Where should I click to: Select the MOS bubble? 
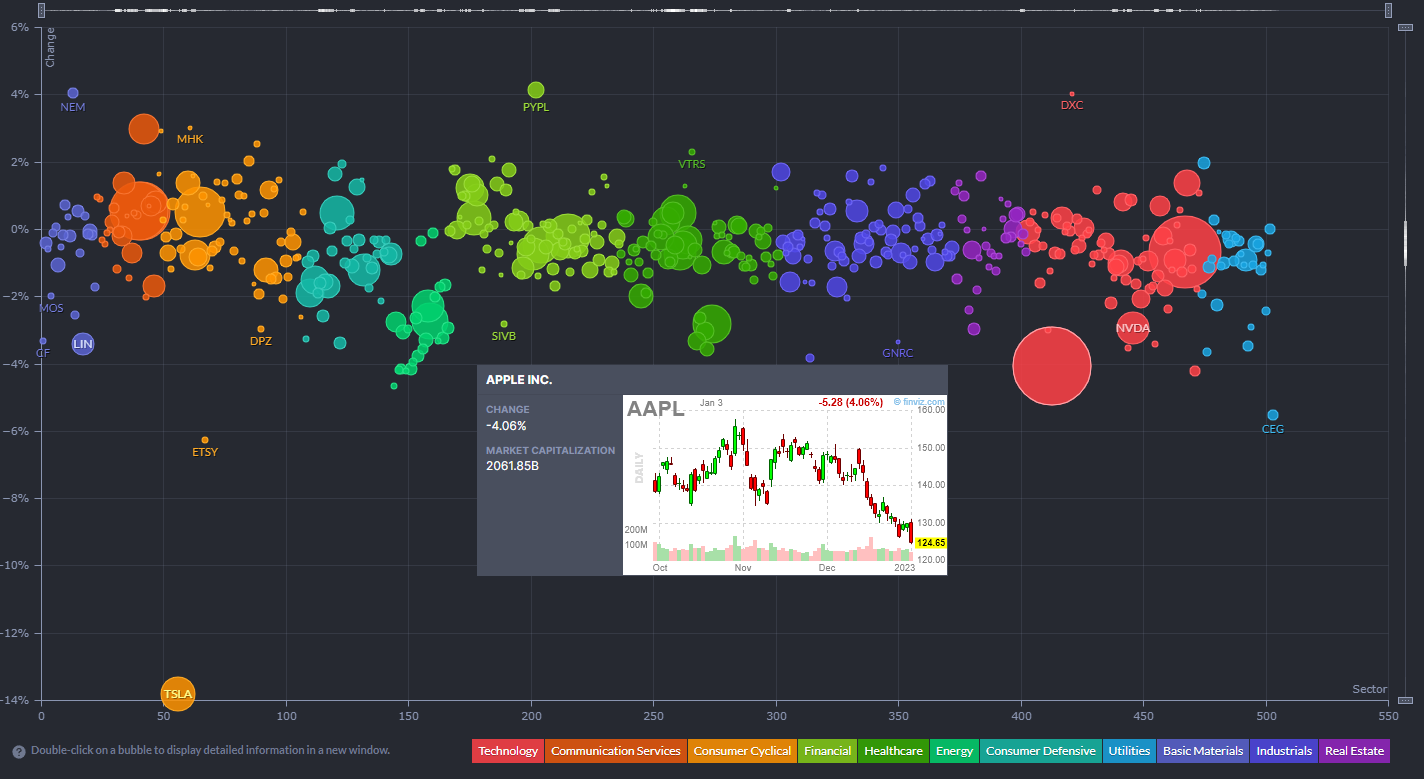pyautogui.click(x=51, y=296)
